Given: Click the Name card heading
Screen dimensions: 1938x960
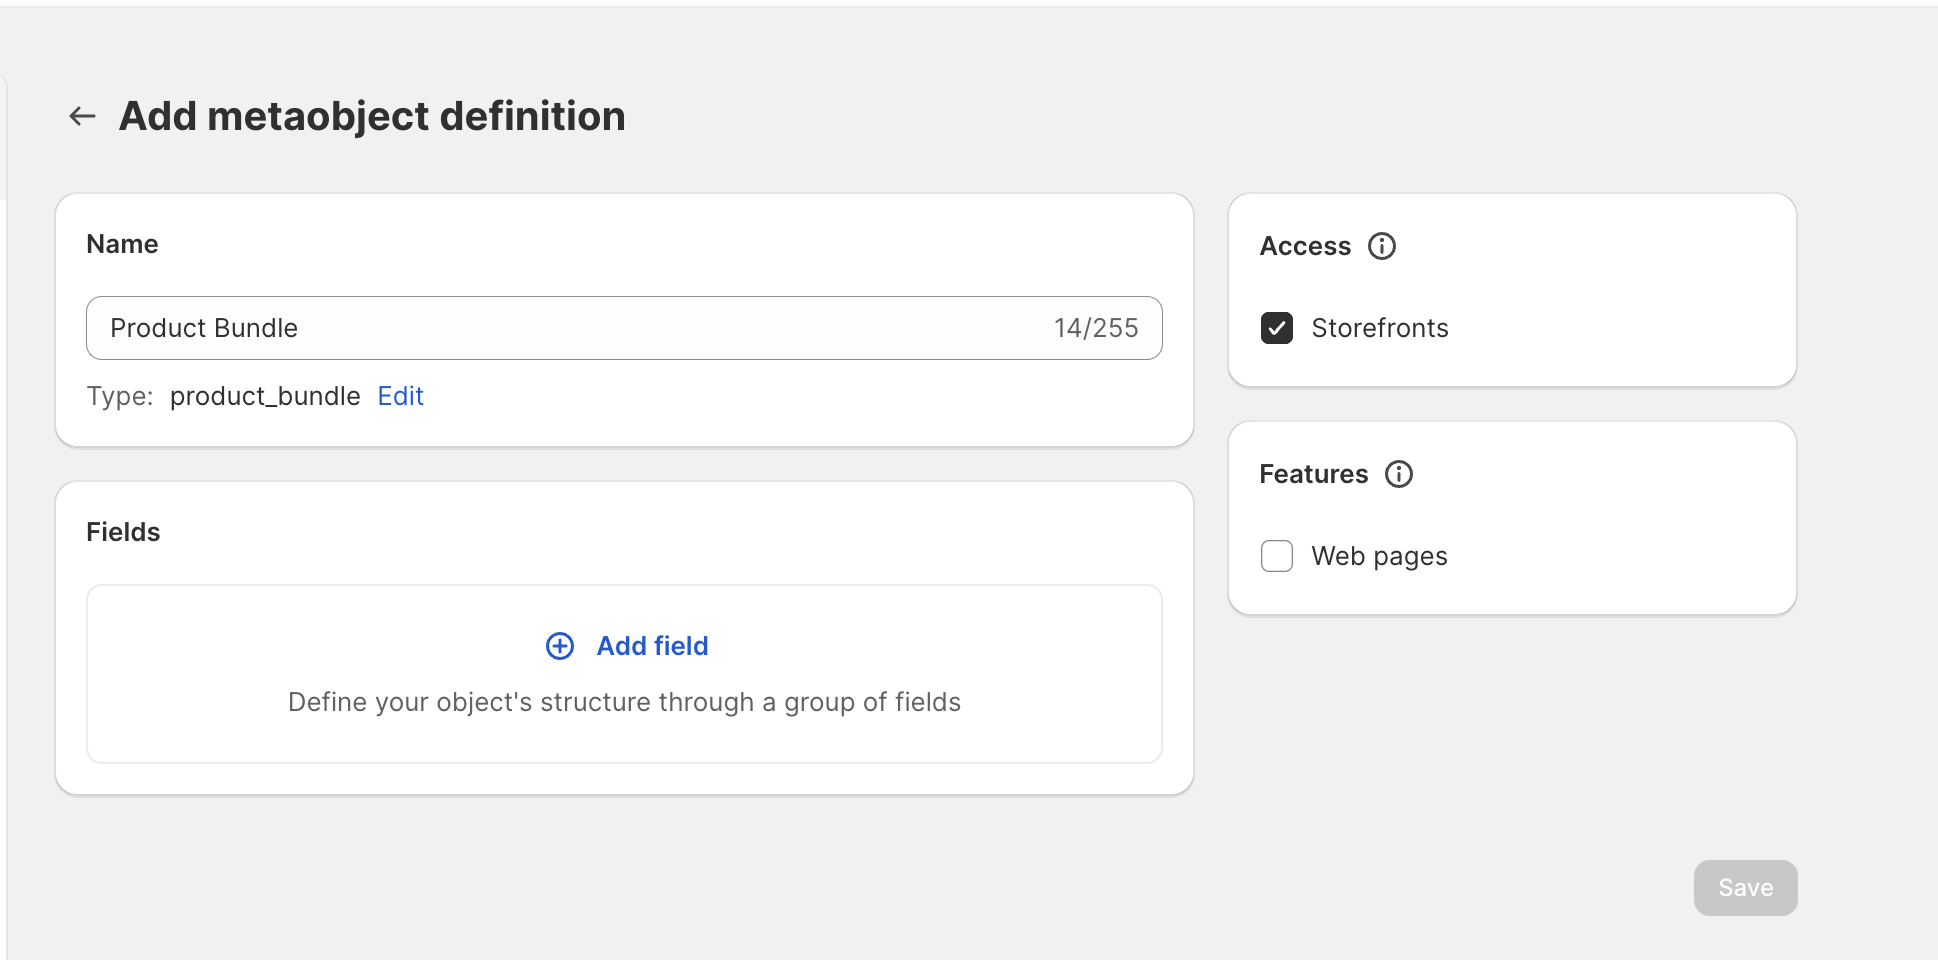Looking at the screenshot, I should pos(122,244).
